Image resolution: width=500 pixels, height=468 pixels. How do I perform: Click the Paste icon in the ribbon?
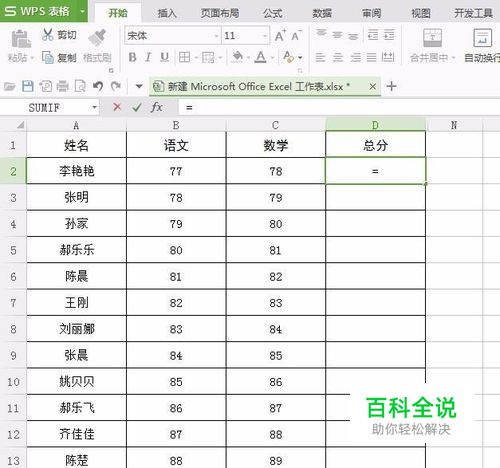tap(20, 39)
